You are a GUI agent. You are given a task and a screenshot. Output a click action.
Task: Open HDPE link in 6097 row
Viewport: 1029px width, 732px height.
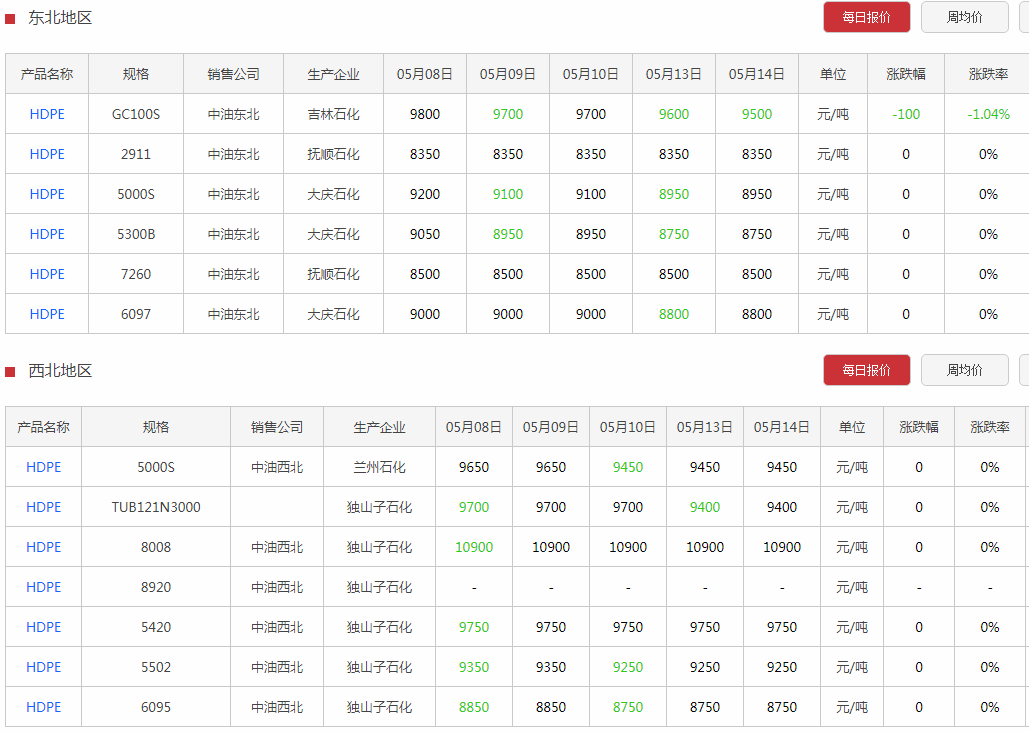[x=47, y=314]
